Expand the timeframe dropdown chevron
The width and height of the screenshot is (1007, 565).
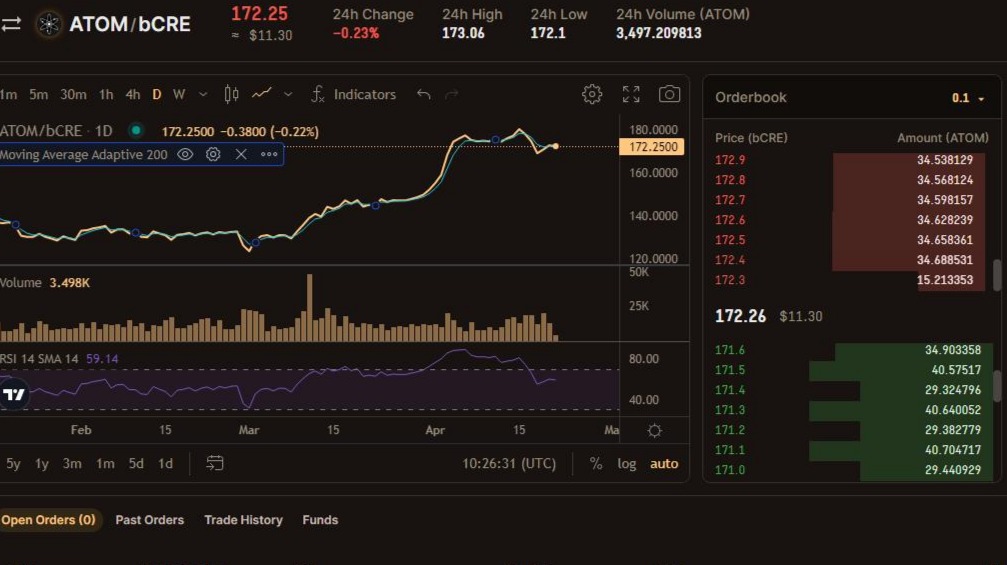coord(203,94)
